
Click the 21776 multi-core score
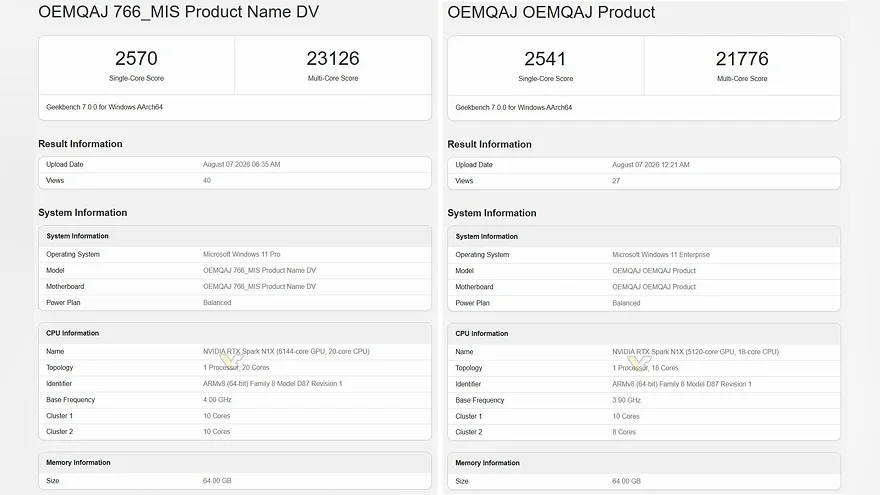coord(742,59)
